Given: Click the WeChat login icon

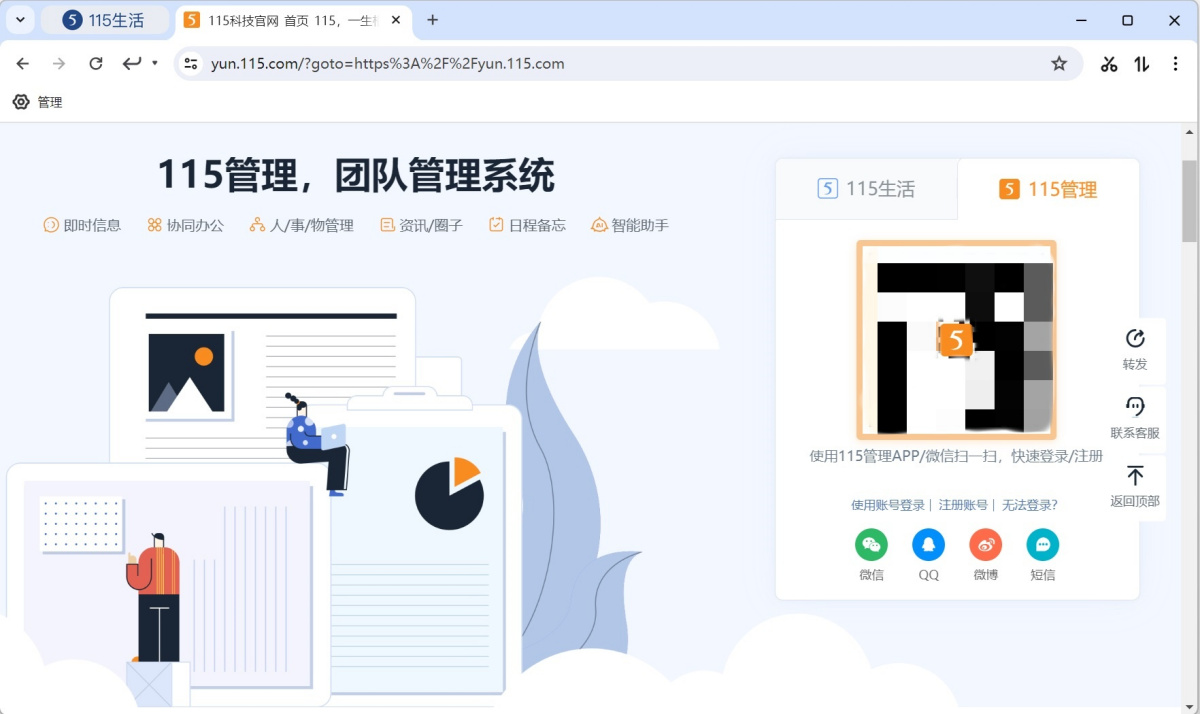Looking at the screenshot, I should pyautogui.click(x=871, y=545).
